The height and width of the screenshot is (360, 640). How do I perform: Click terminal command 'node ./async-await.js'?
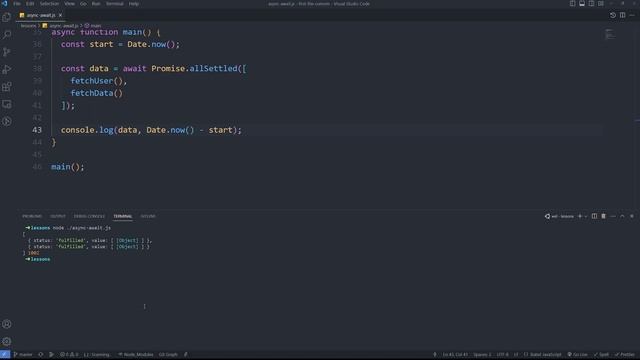click(82, 228)
